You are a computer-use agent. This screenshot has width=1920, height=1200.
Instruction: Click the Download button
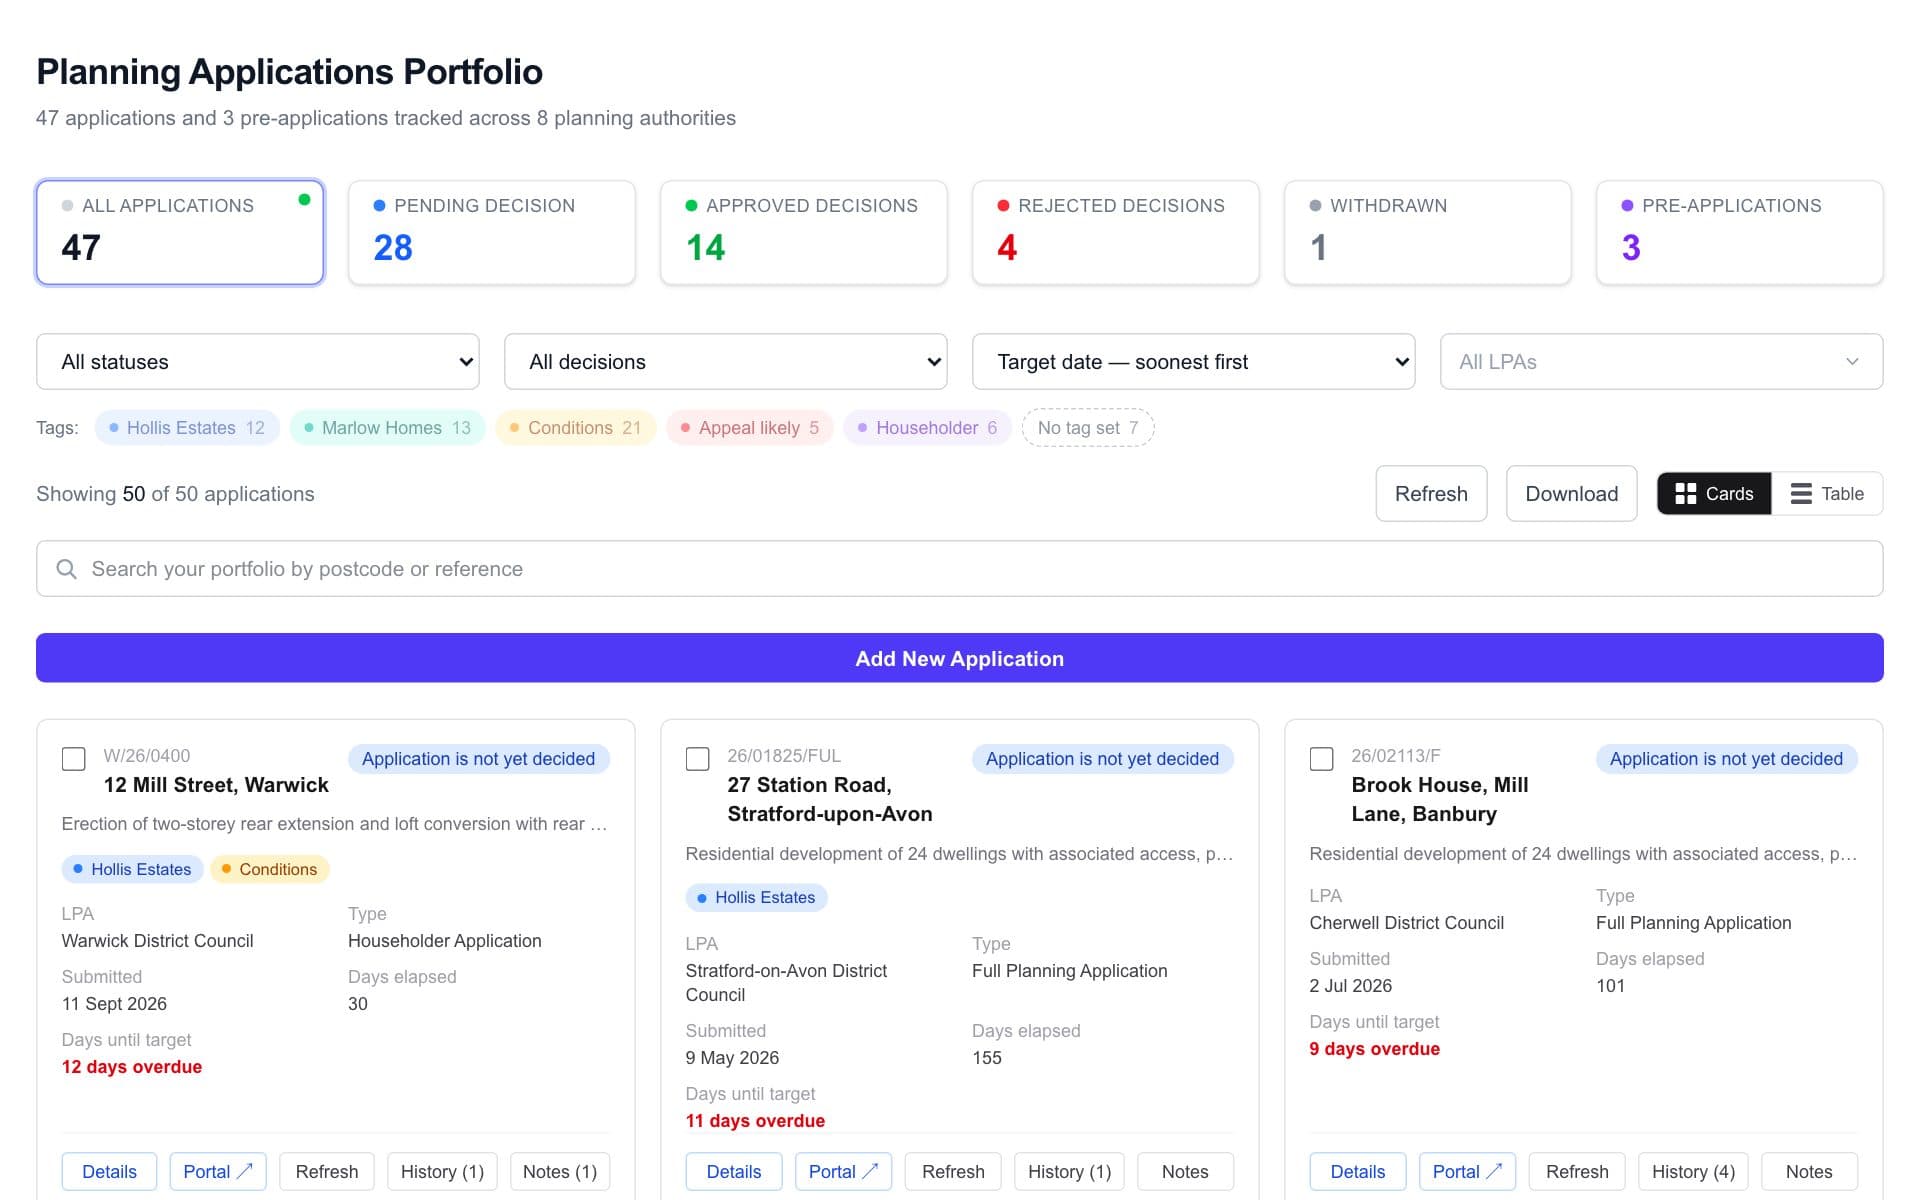(x=1571, y=494)
